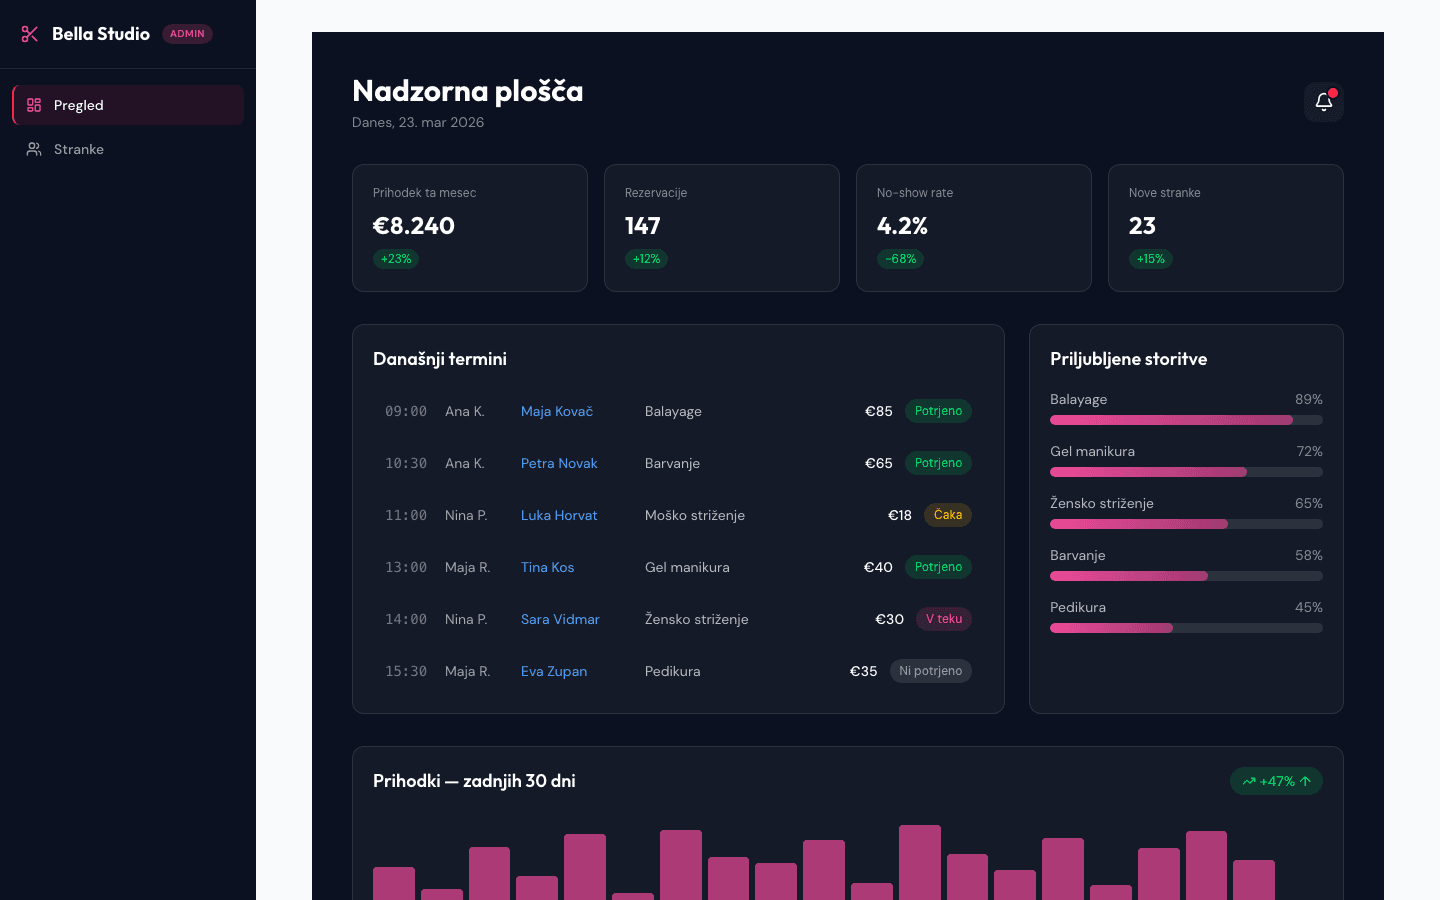Click the ADMIN badge

[x=187, y=34]
